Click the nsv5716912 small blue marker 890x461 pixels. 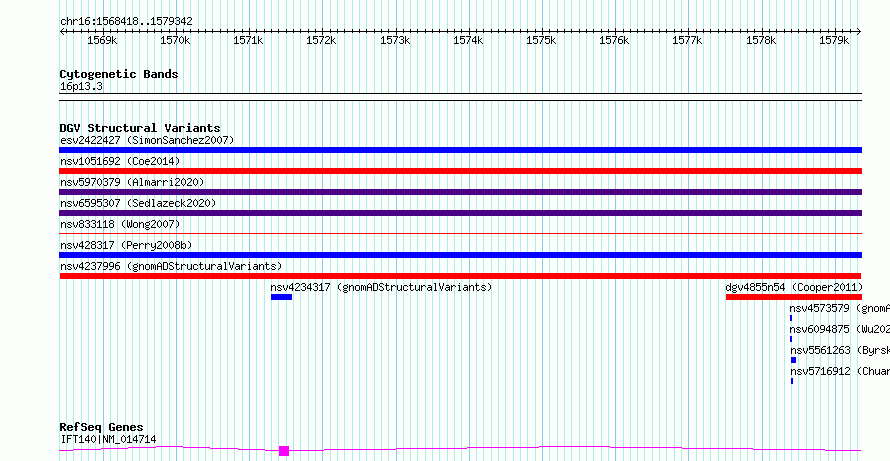click(x=792, y=381)
